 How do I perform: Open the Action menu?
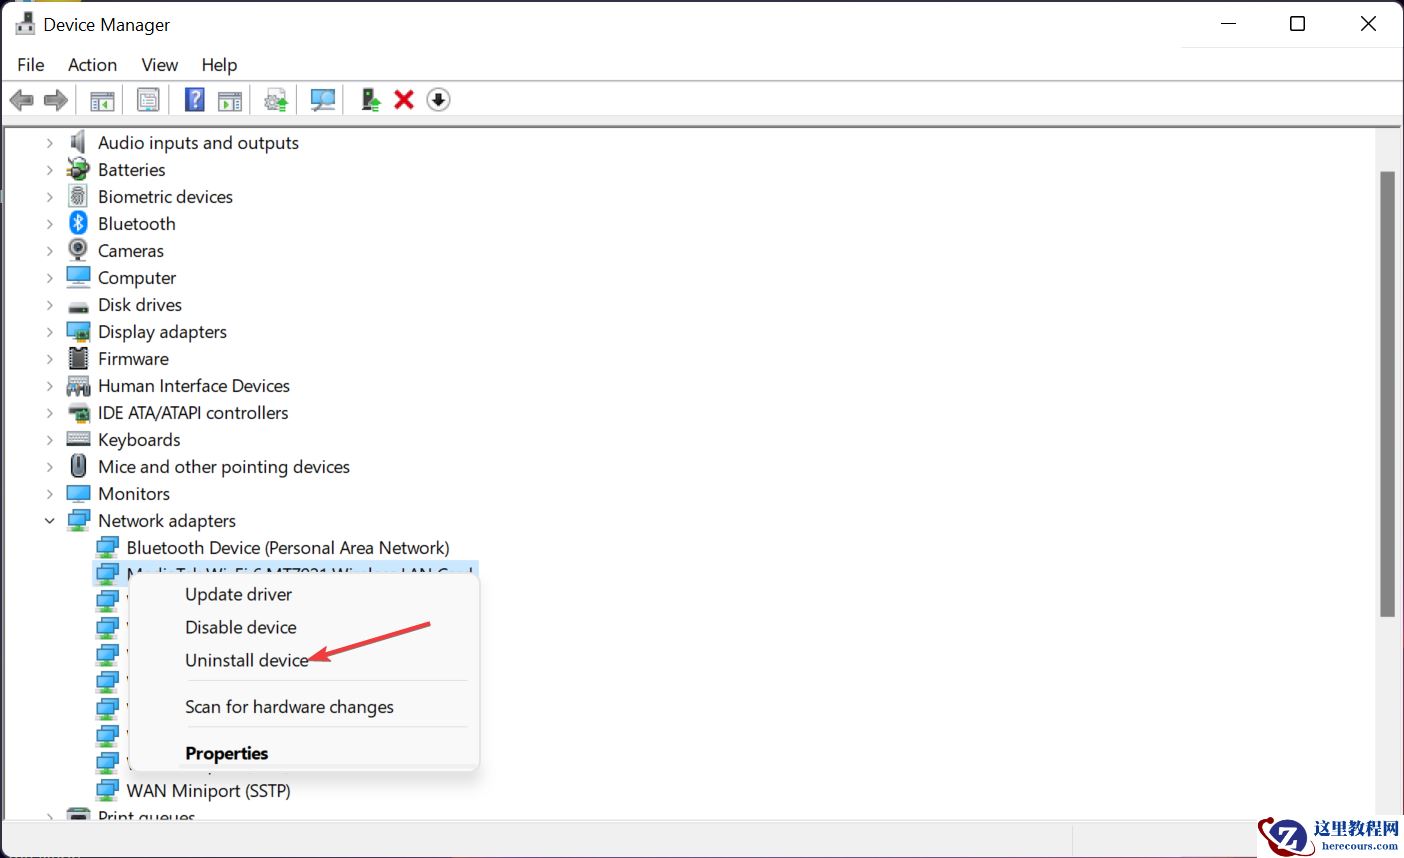tap(92, 65)
